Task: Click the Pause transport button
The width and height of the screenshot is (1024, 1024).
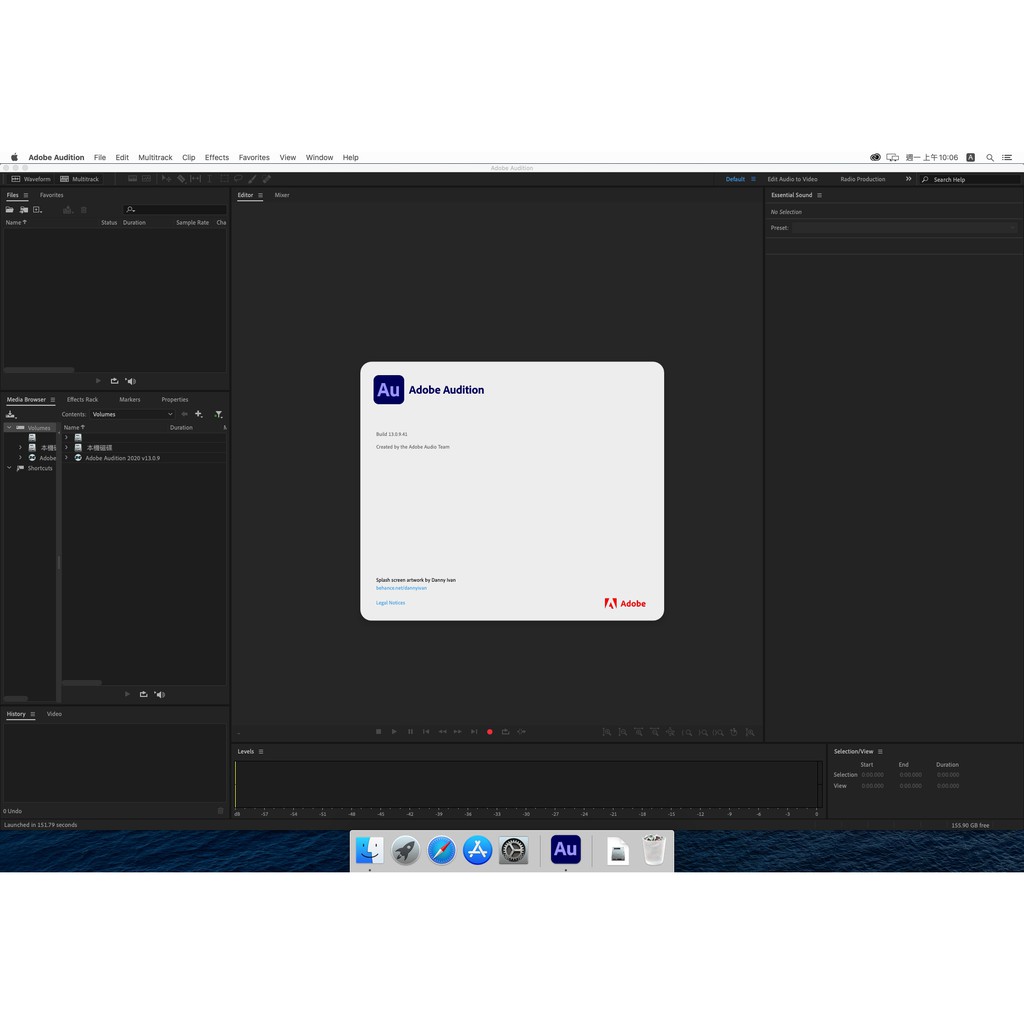Action: coord(410,732)
